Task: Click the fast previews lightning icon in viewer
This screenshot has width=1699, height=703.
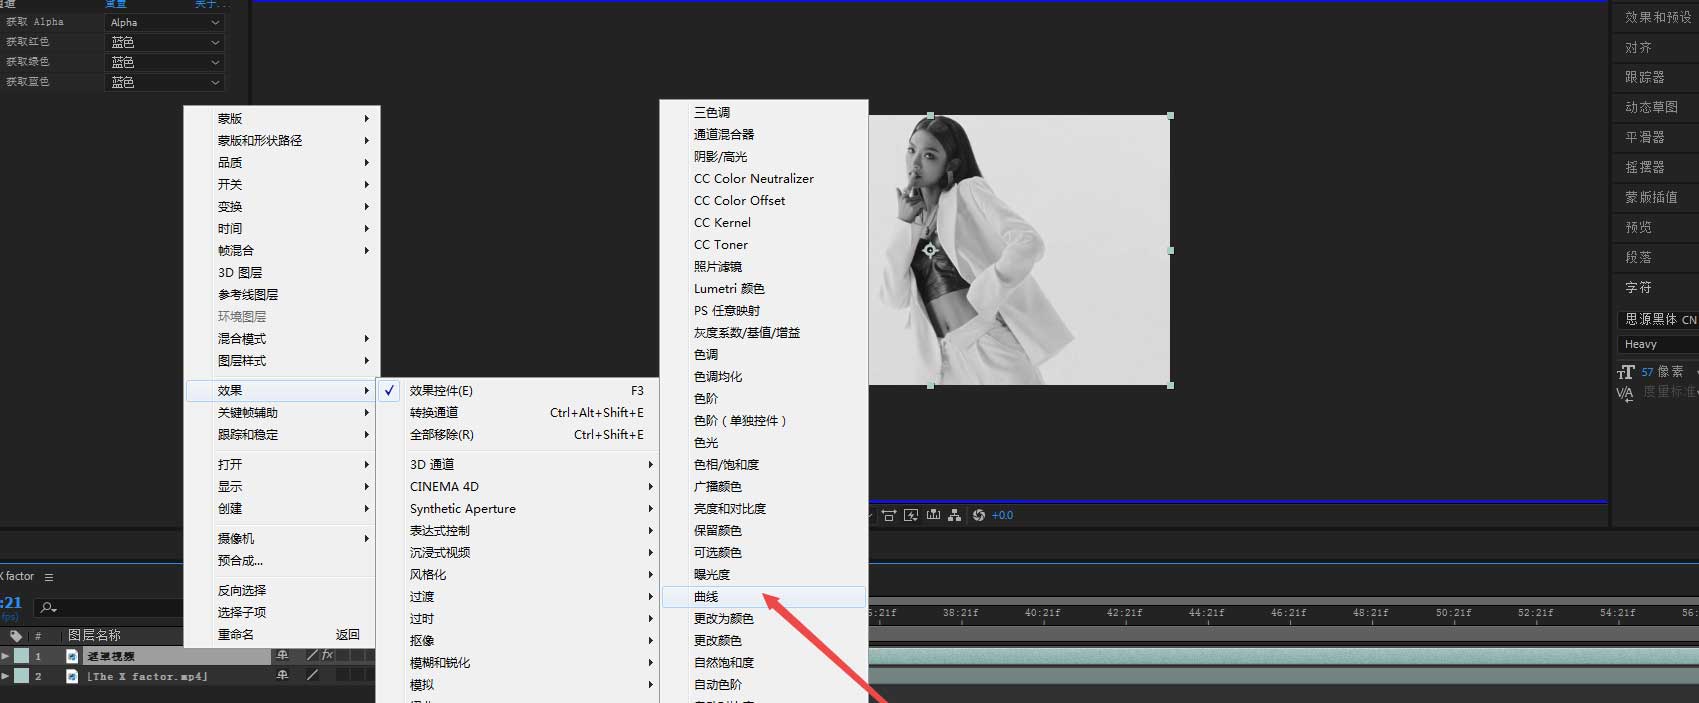Action: tap(911, 515)
